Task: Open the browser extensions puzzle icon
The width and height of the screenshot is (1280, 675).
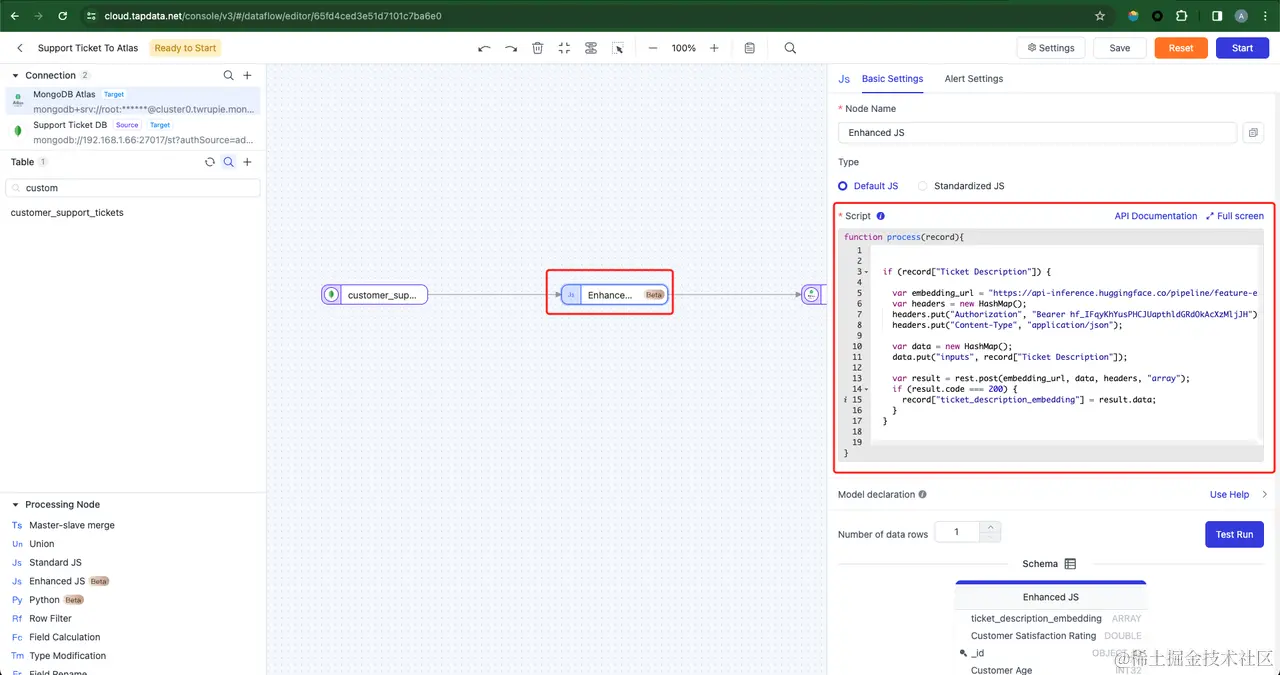Action: coord(1182,16)
